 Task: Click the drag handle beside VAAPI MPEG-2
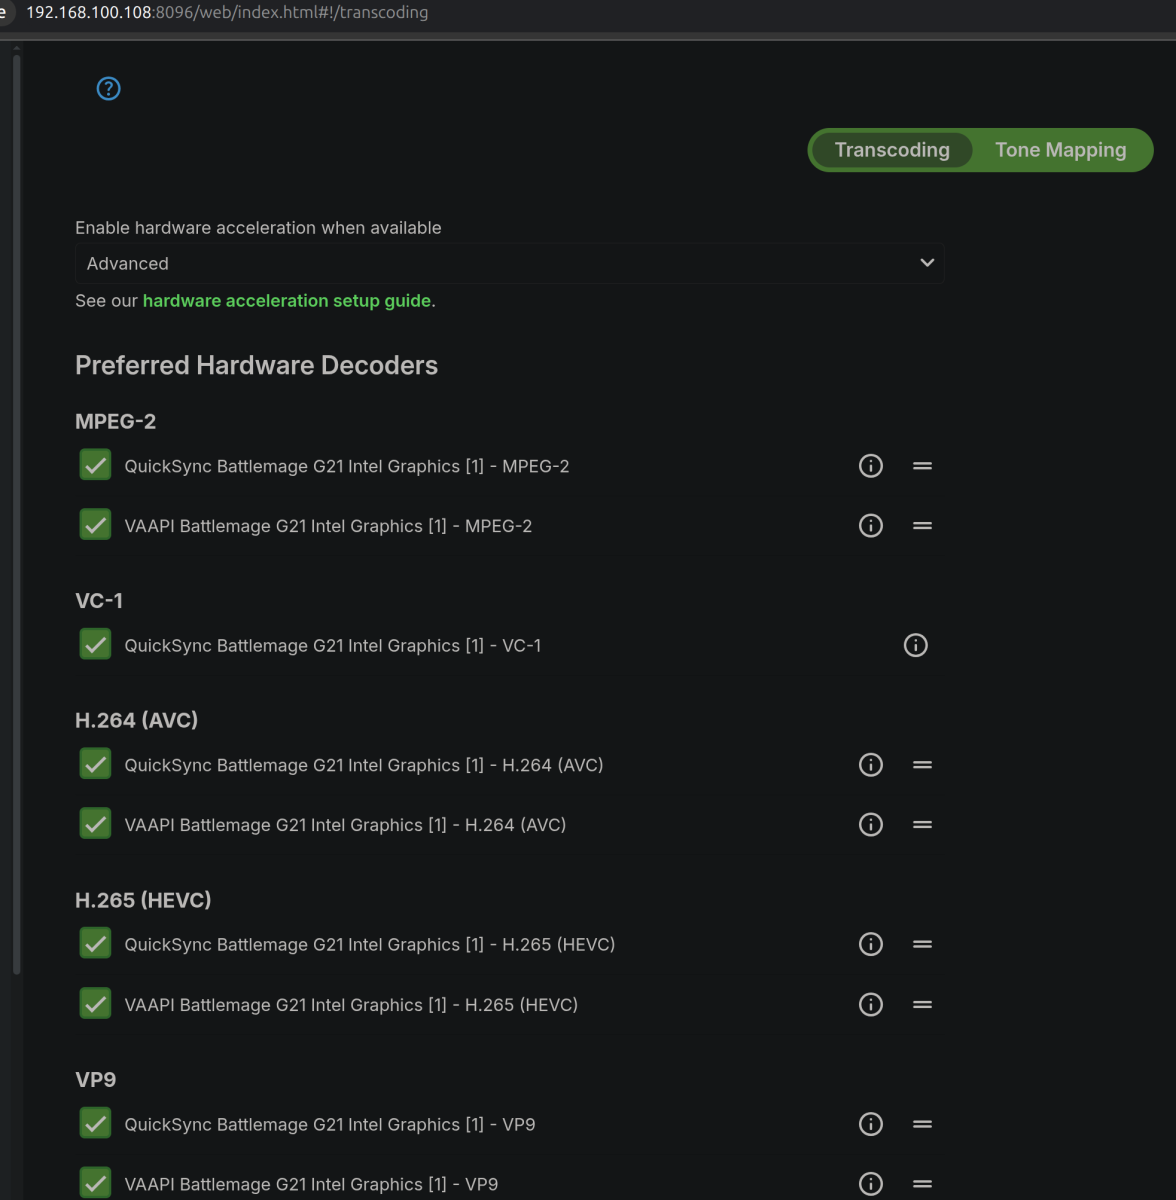coord(921,525)
